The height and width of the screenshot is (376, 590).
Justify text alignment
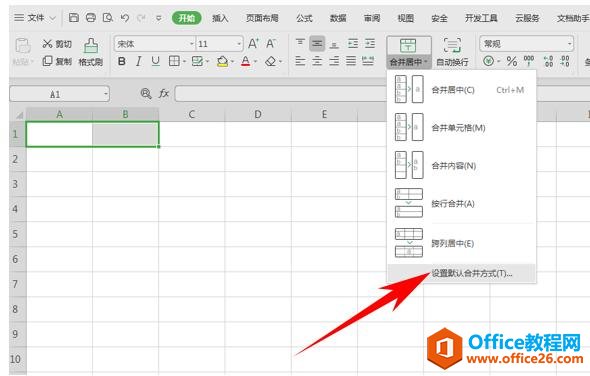click(351, 61)
